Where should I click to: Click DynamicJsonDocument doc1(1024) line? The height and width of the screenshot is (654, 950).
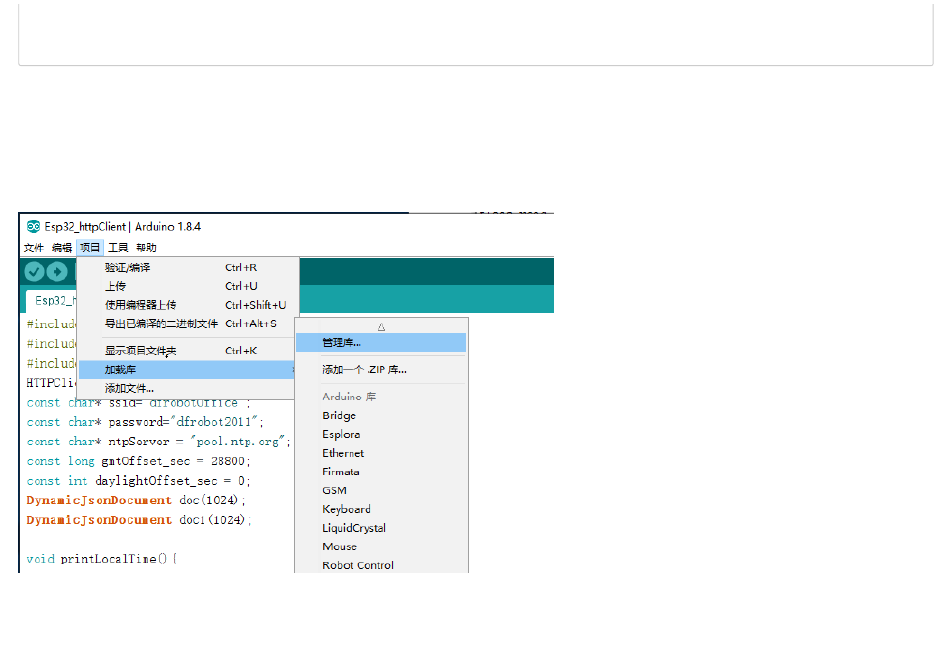tap(139, 520)
